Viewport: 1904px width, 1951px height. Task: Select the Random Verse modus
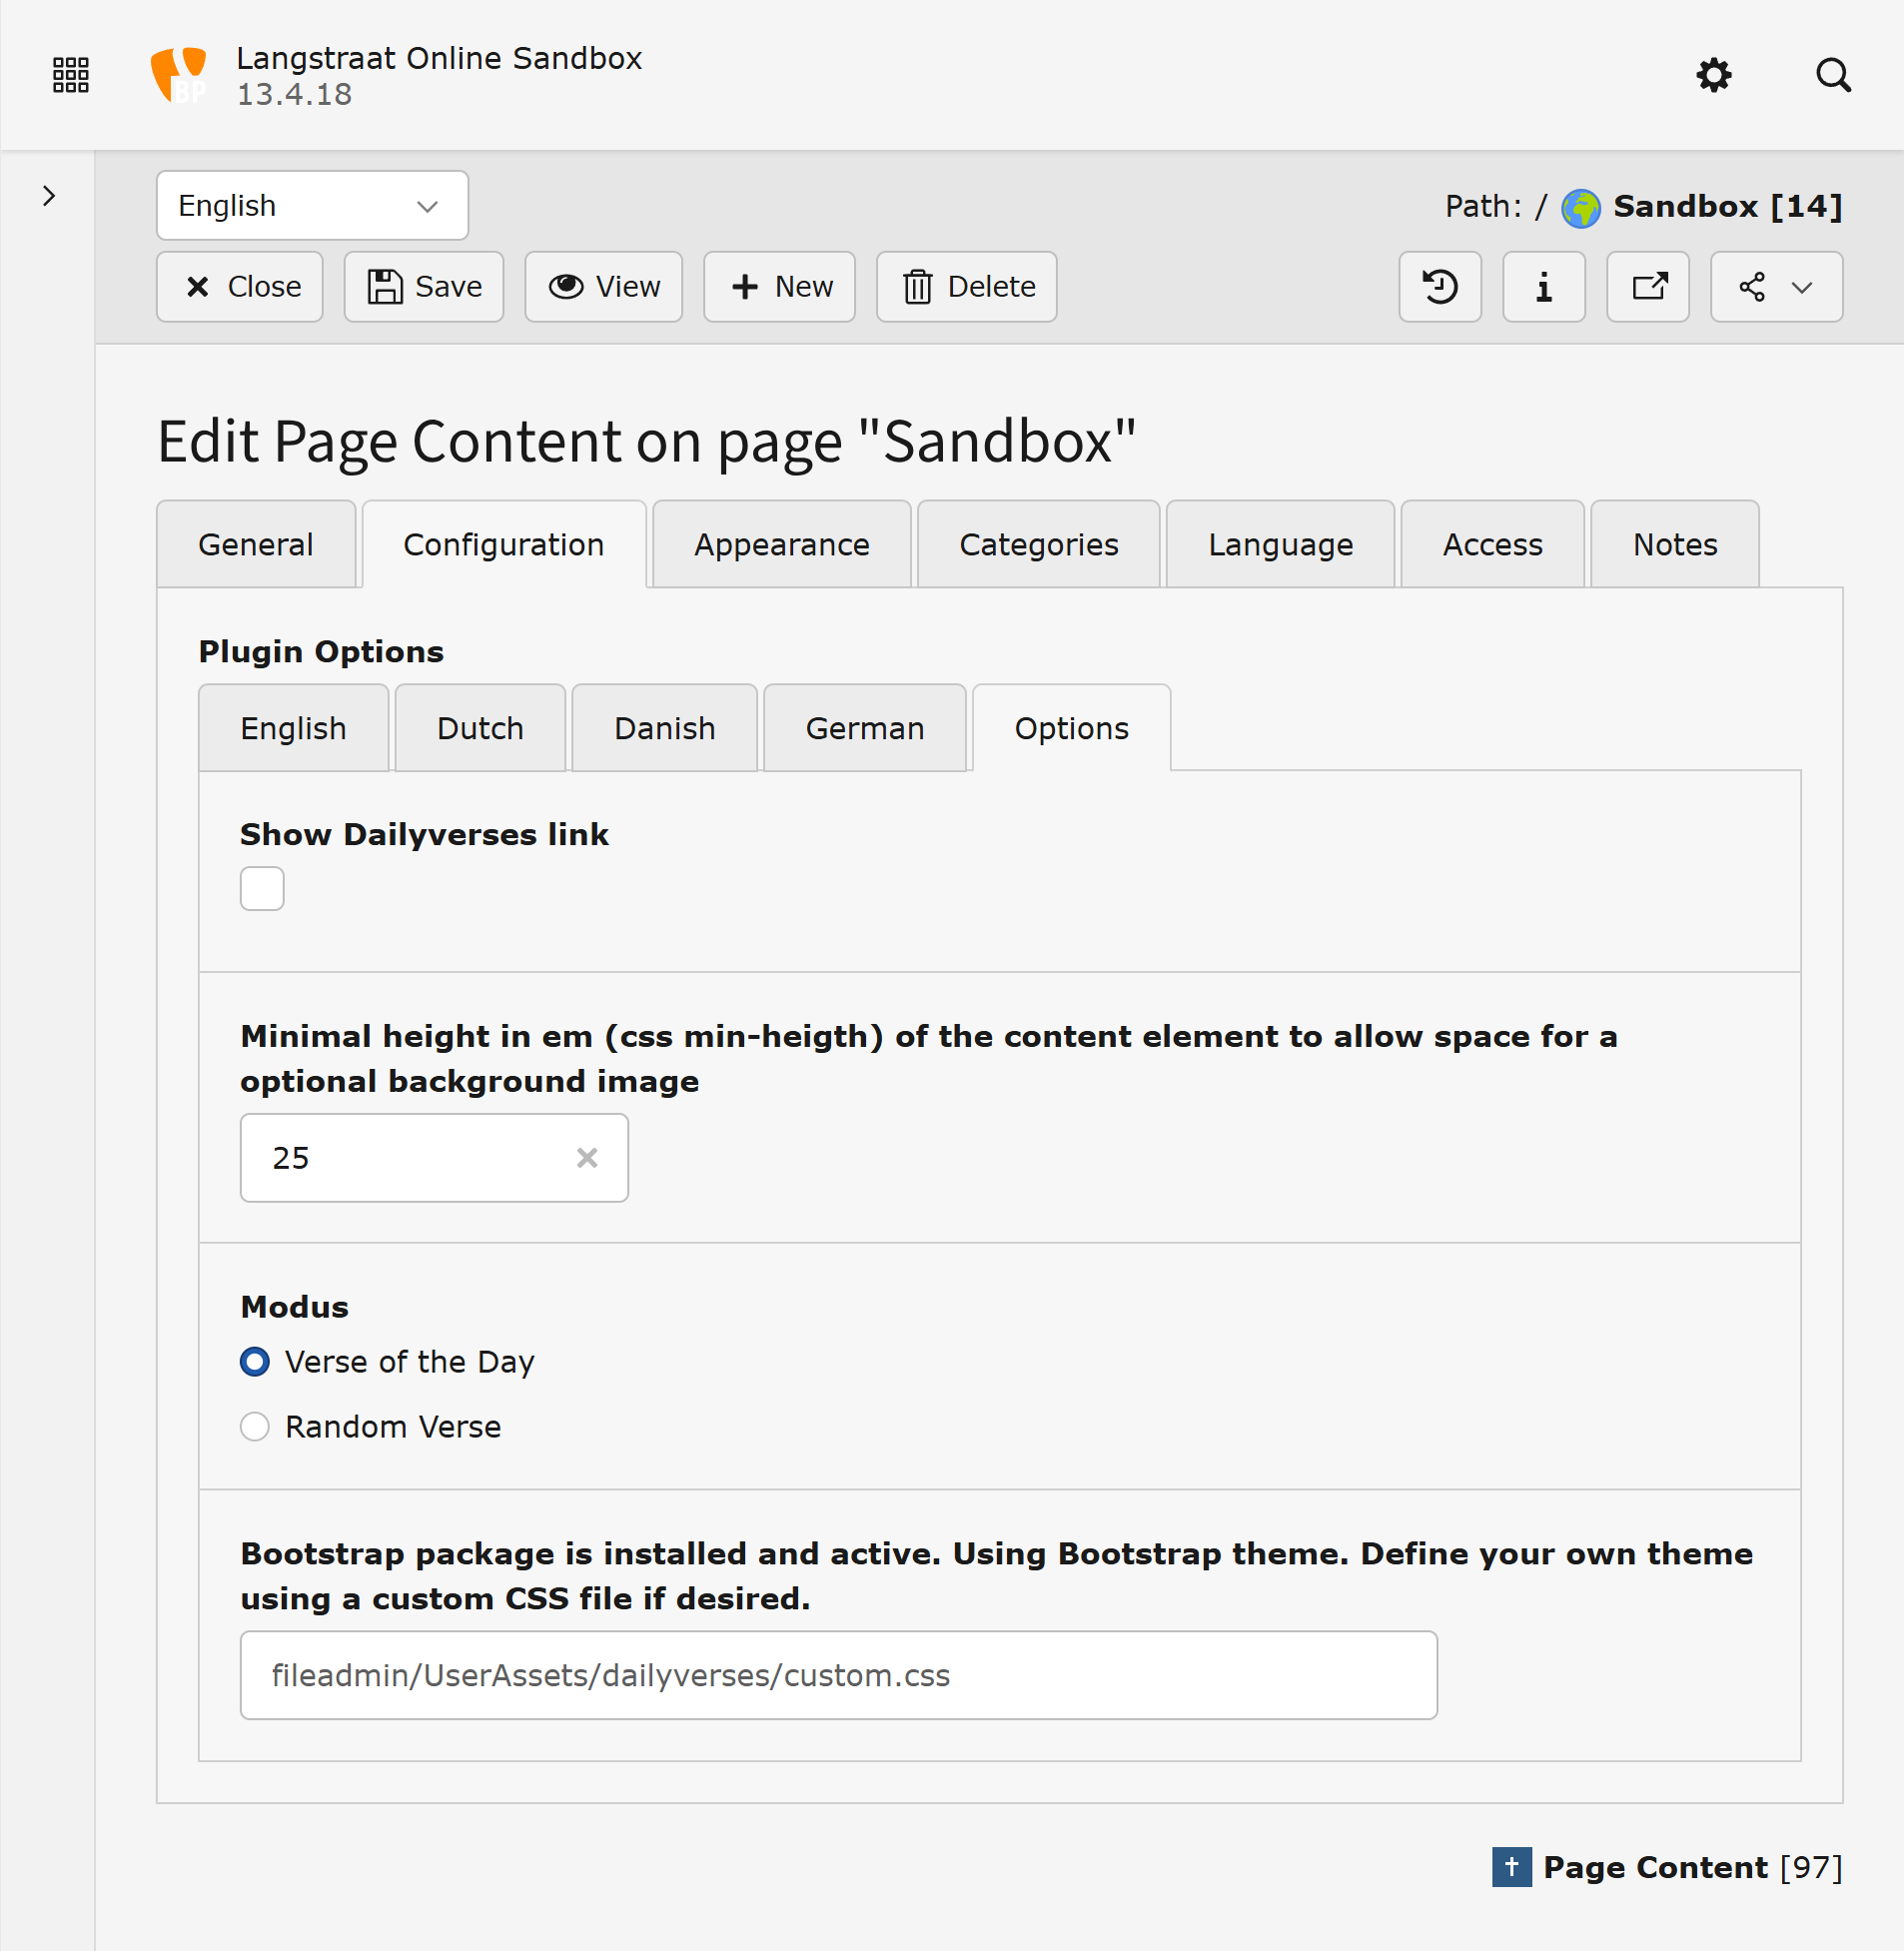pyautogui.click(x=255, y=1427)
